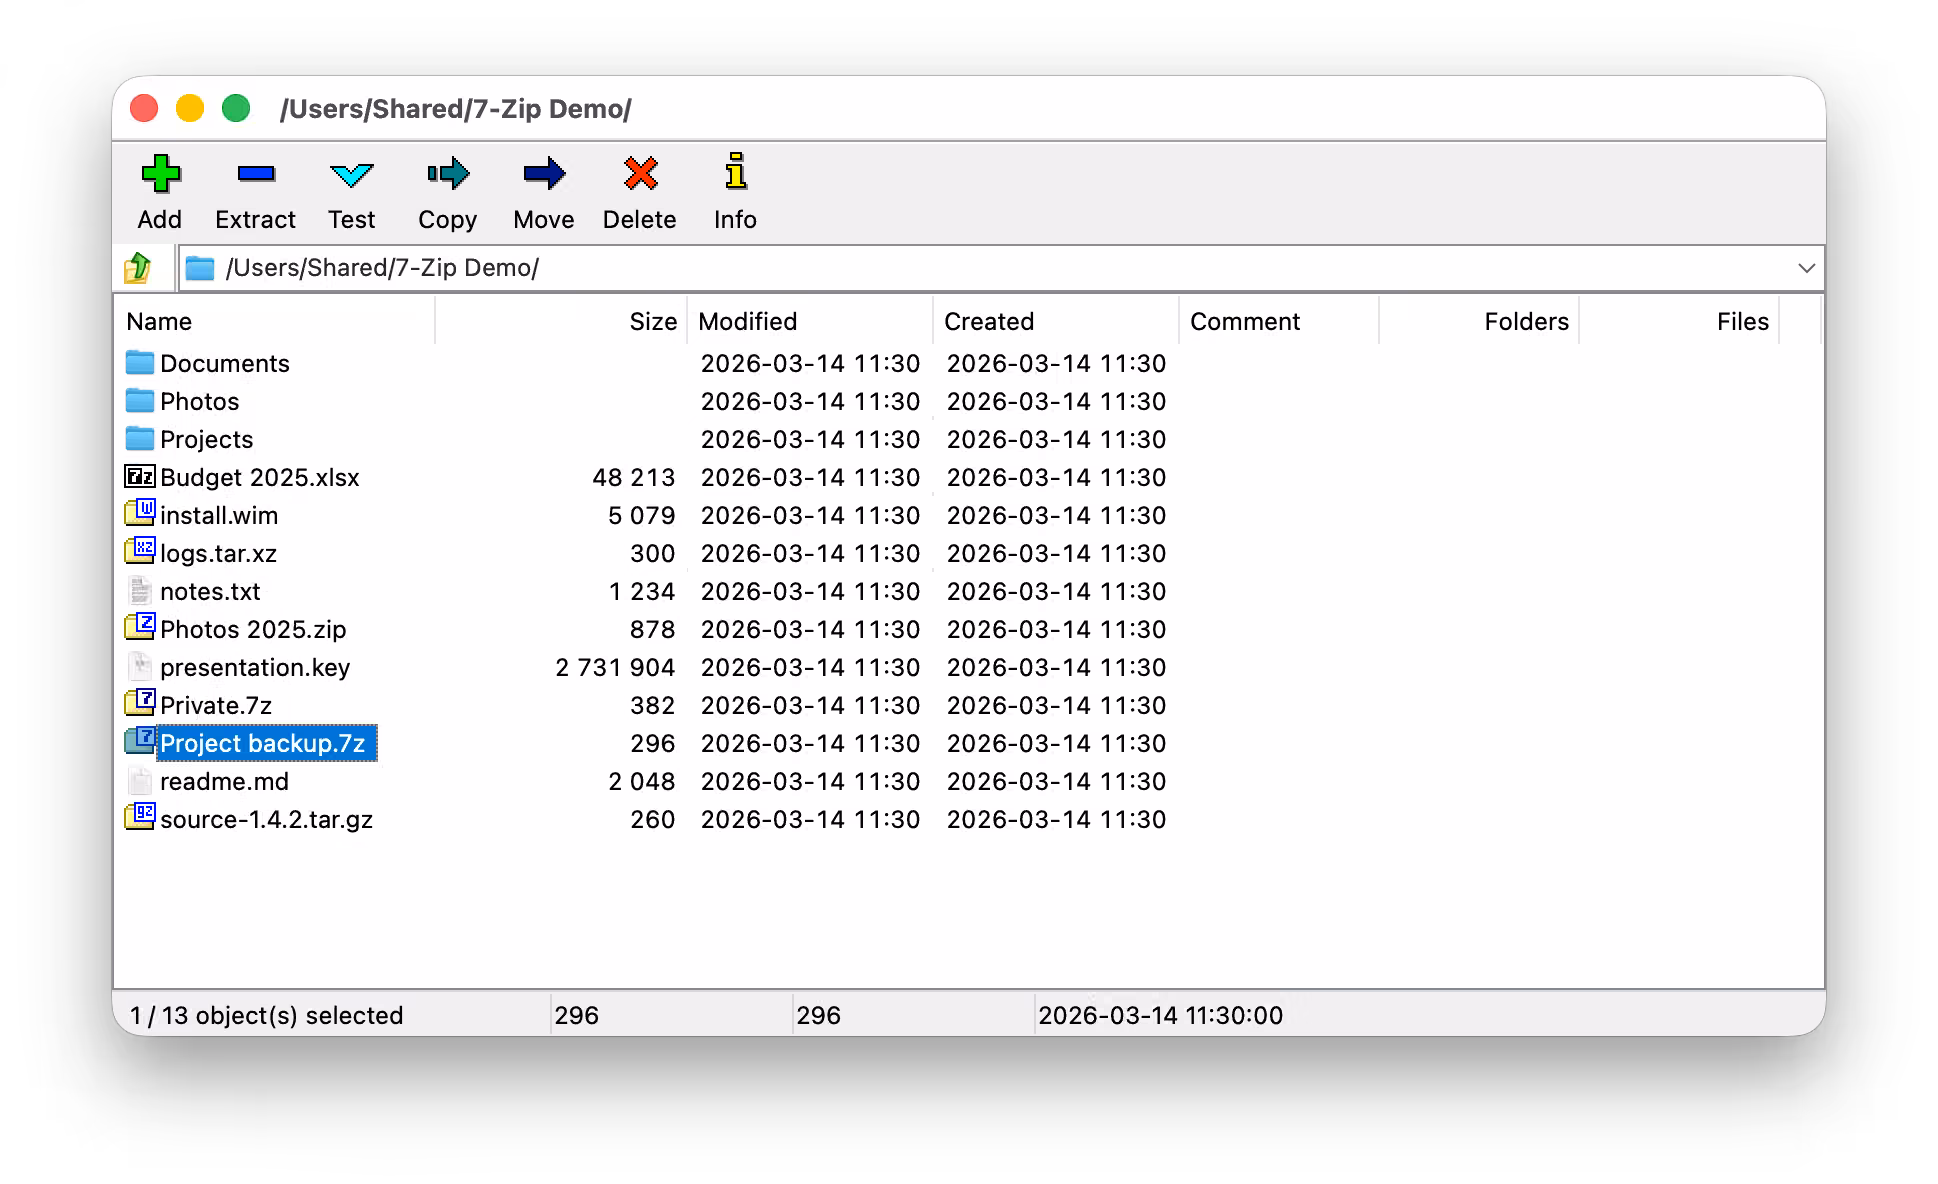The width and height of the screenshot is (1938, 1184).
Task: Click the source-1.4.2.tar.gz archive icon
Action: [140, 817]
